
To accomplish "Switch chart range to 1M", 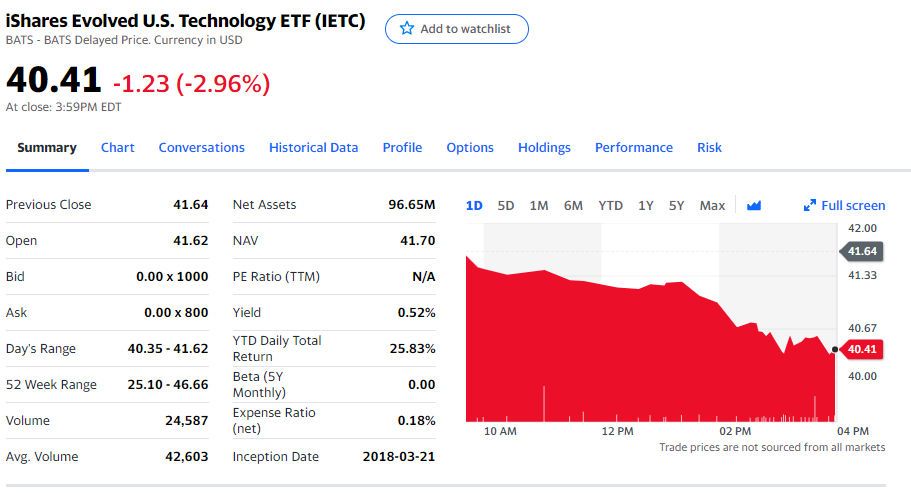I will coord(539,205).
